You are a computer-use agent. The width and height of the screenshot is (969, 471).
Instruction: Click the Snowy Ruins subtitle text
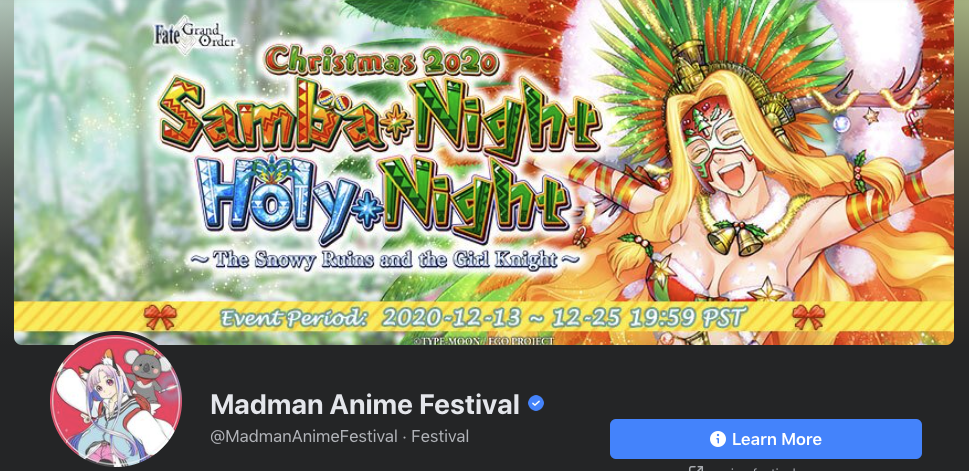coord(385,258)
